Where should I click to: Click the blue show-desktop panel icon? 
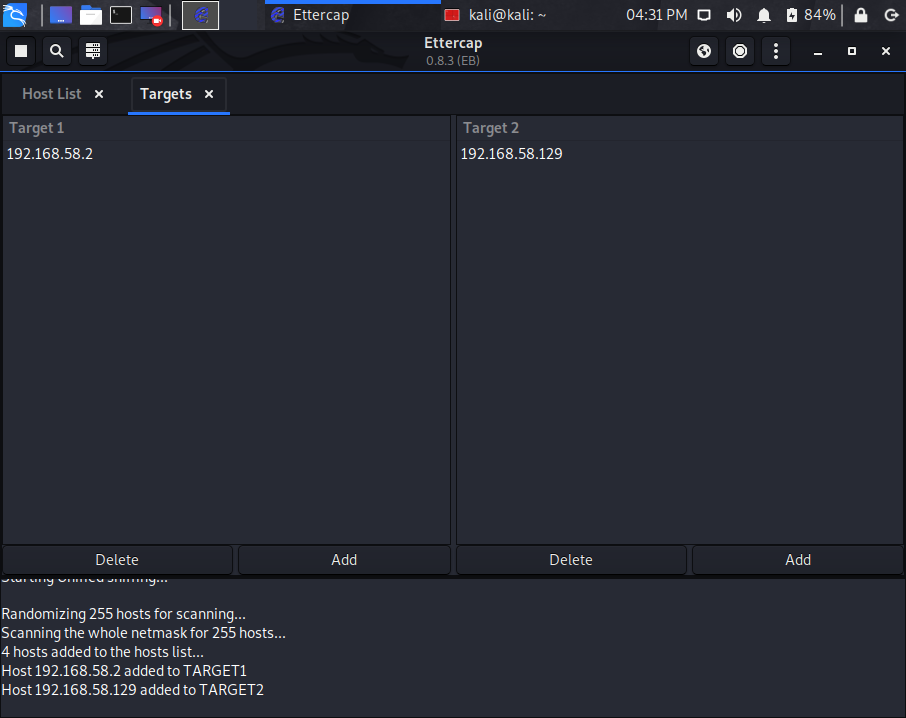(61, 15)
